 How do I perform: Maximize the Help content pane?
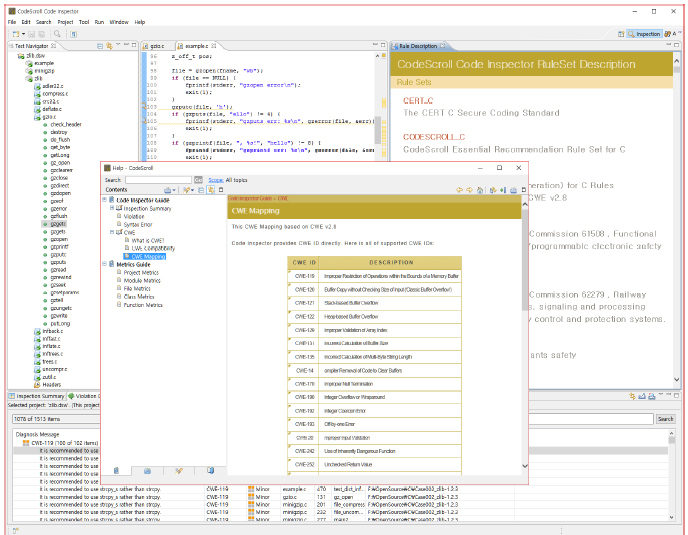pyautogui.click(x=523, y=190)
